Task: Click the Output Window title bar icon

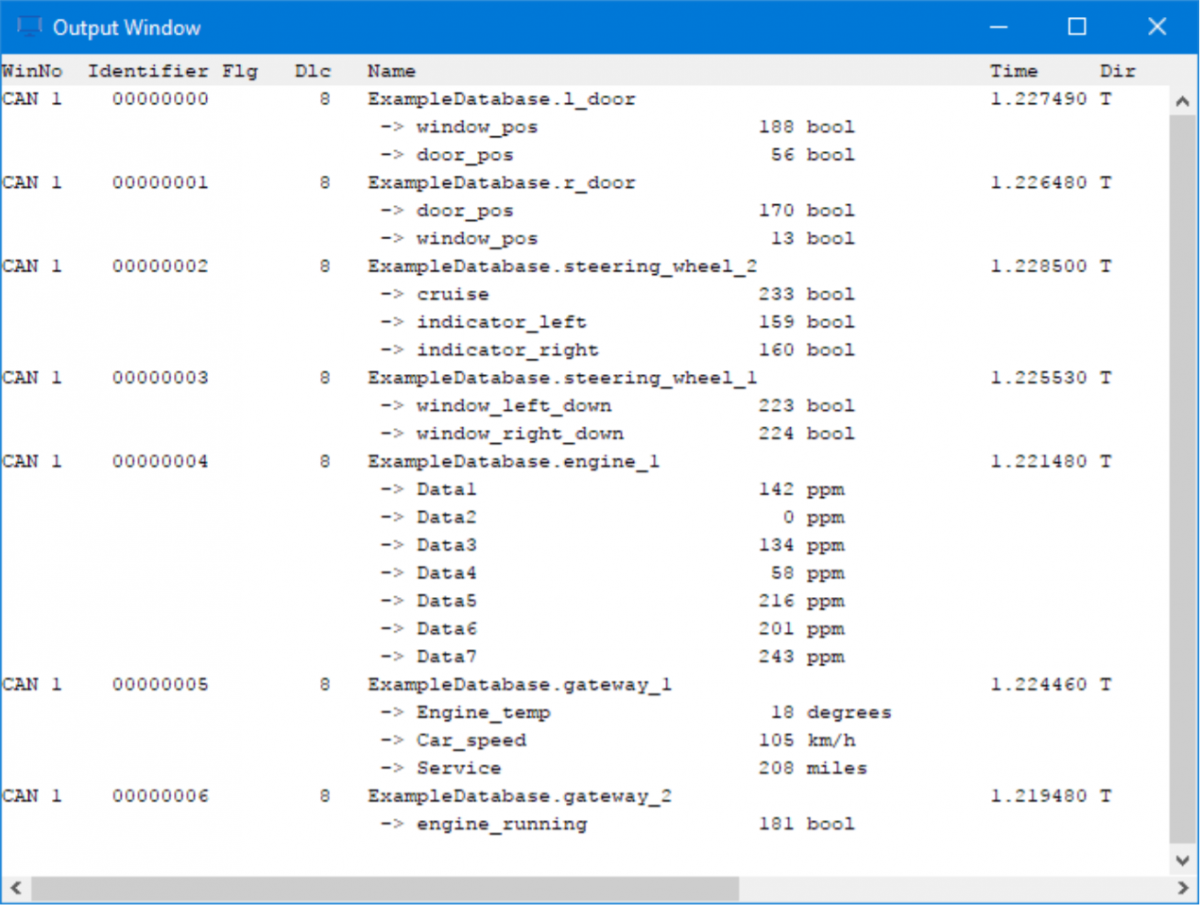Action: [x=28, y=27]
